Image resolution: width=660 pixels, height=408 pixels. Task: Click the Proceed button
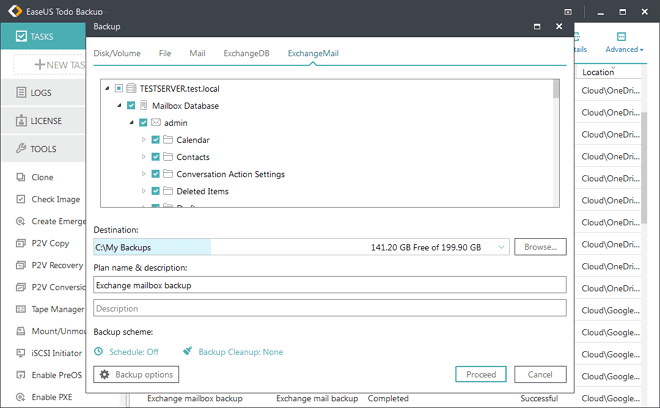click(x=481, y=374)
